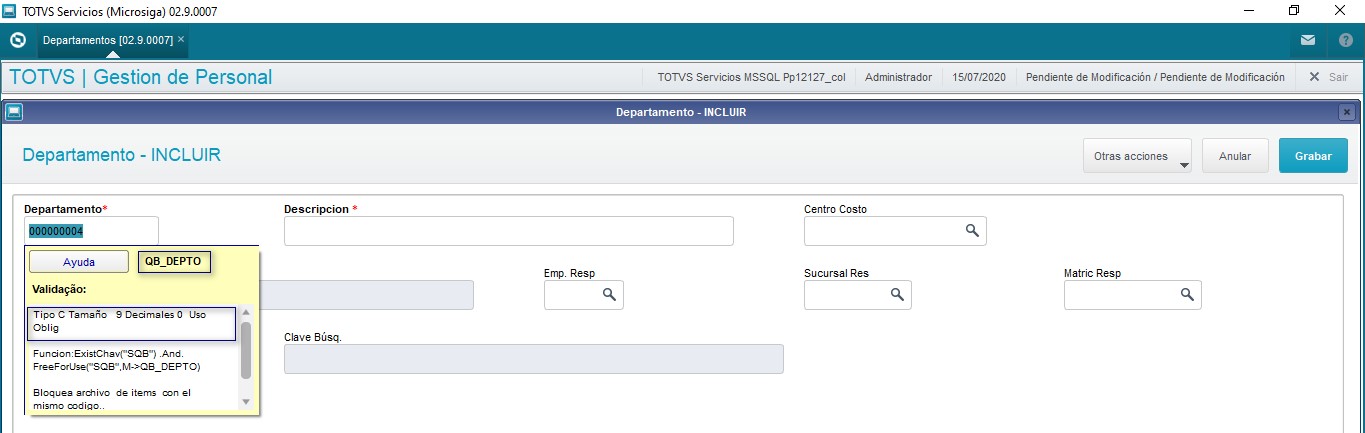Screen dimensions: 1365x433
Task: Click the dialog window icon at title bar left
Action: (14, 112)
